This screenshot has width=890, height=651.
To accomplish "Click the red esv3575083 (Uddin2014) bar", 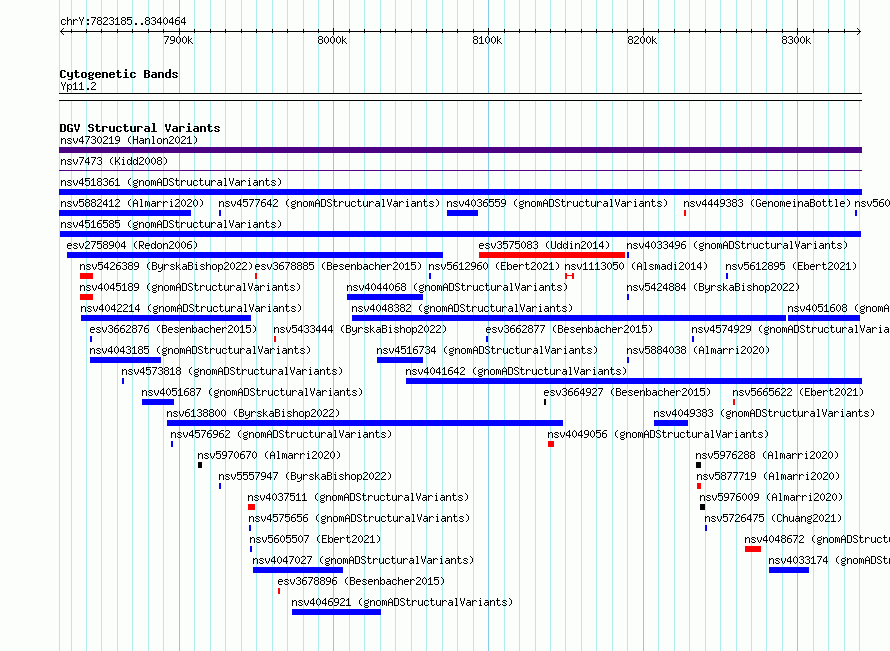I will (552, 255).
